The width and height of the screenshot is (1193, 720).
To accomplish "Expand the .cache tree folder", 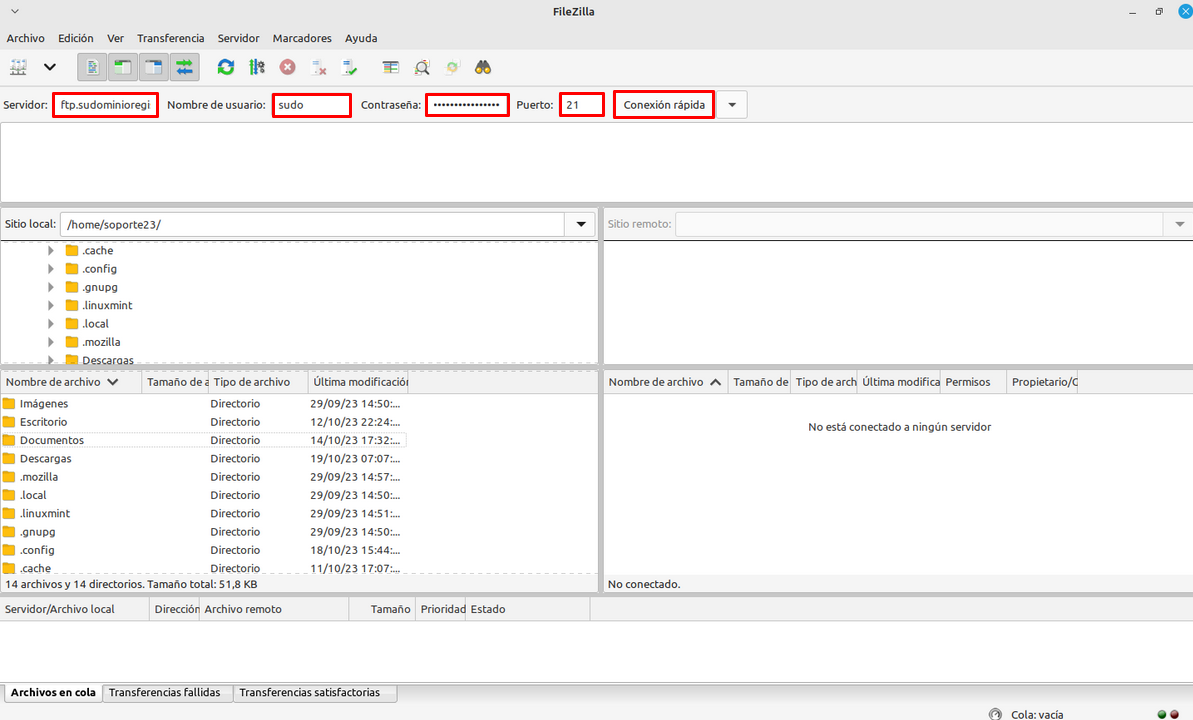I will point(51,250).
